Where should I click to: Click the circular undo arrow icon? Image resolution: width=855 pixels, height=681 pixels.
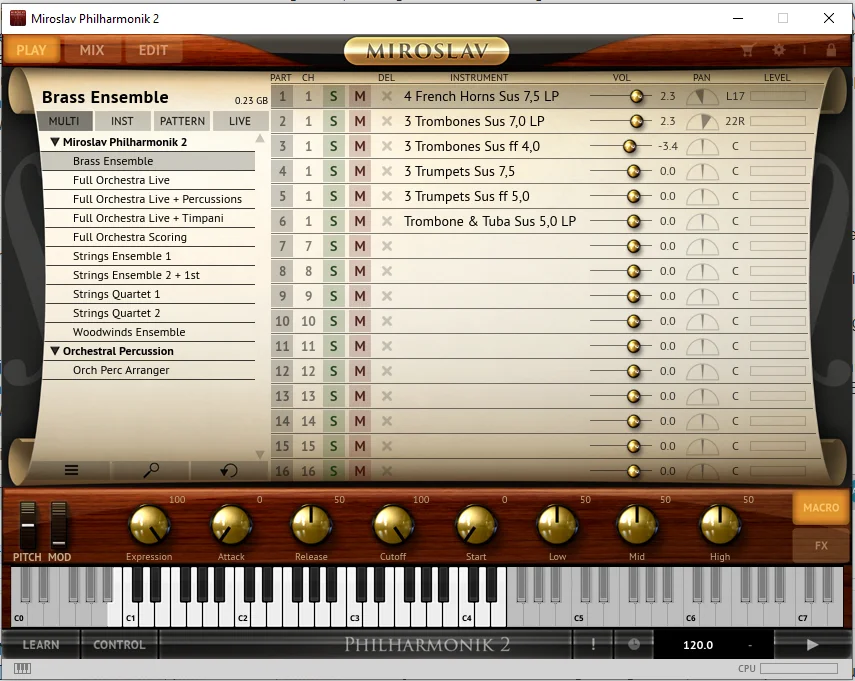tap(229, 470)
